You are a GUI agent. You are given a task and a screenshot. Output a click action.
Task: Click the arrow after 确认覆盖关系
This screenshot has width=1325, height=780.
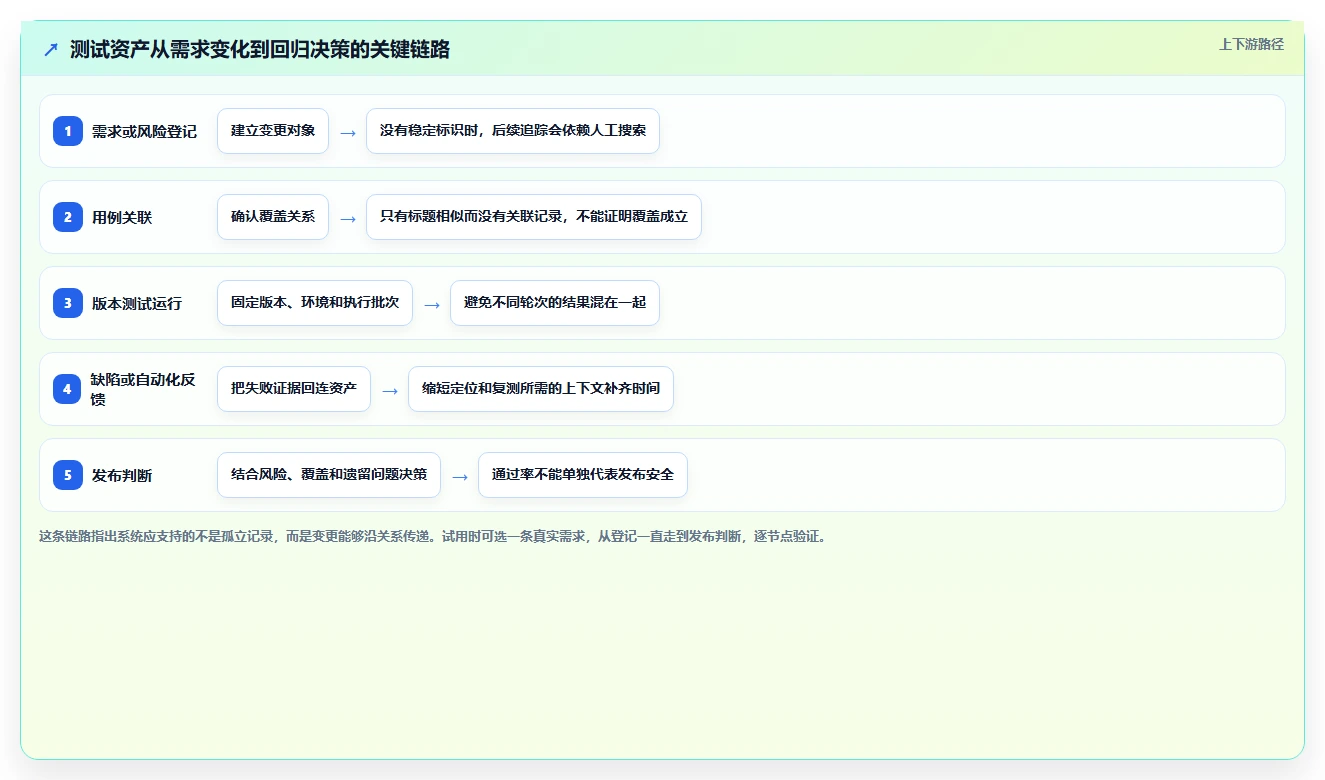point(347,218)
